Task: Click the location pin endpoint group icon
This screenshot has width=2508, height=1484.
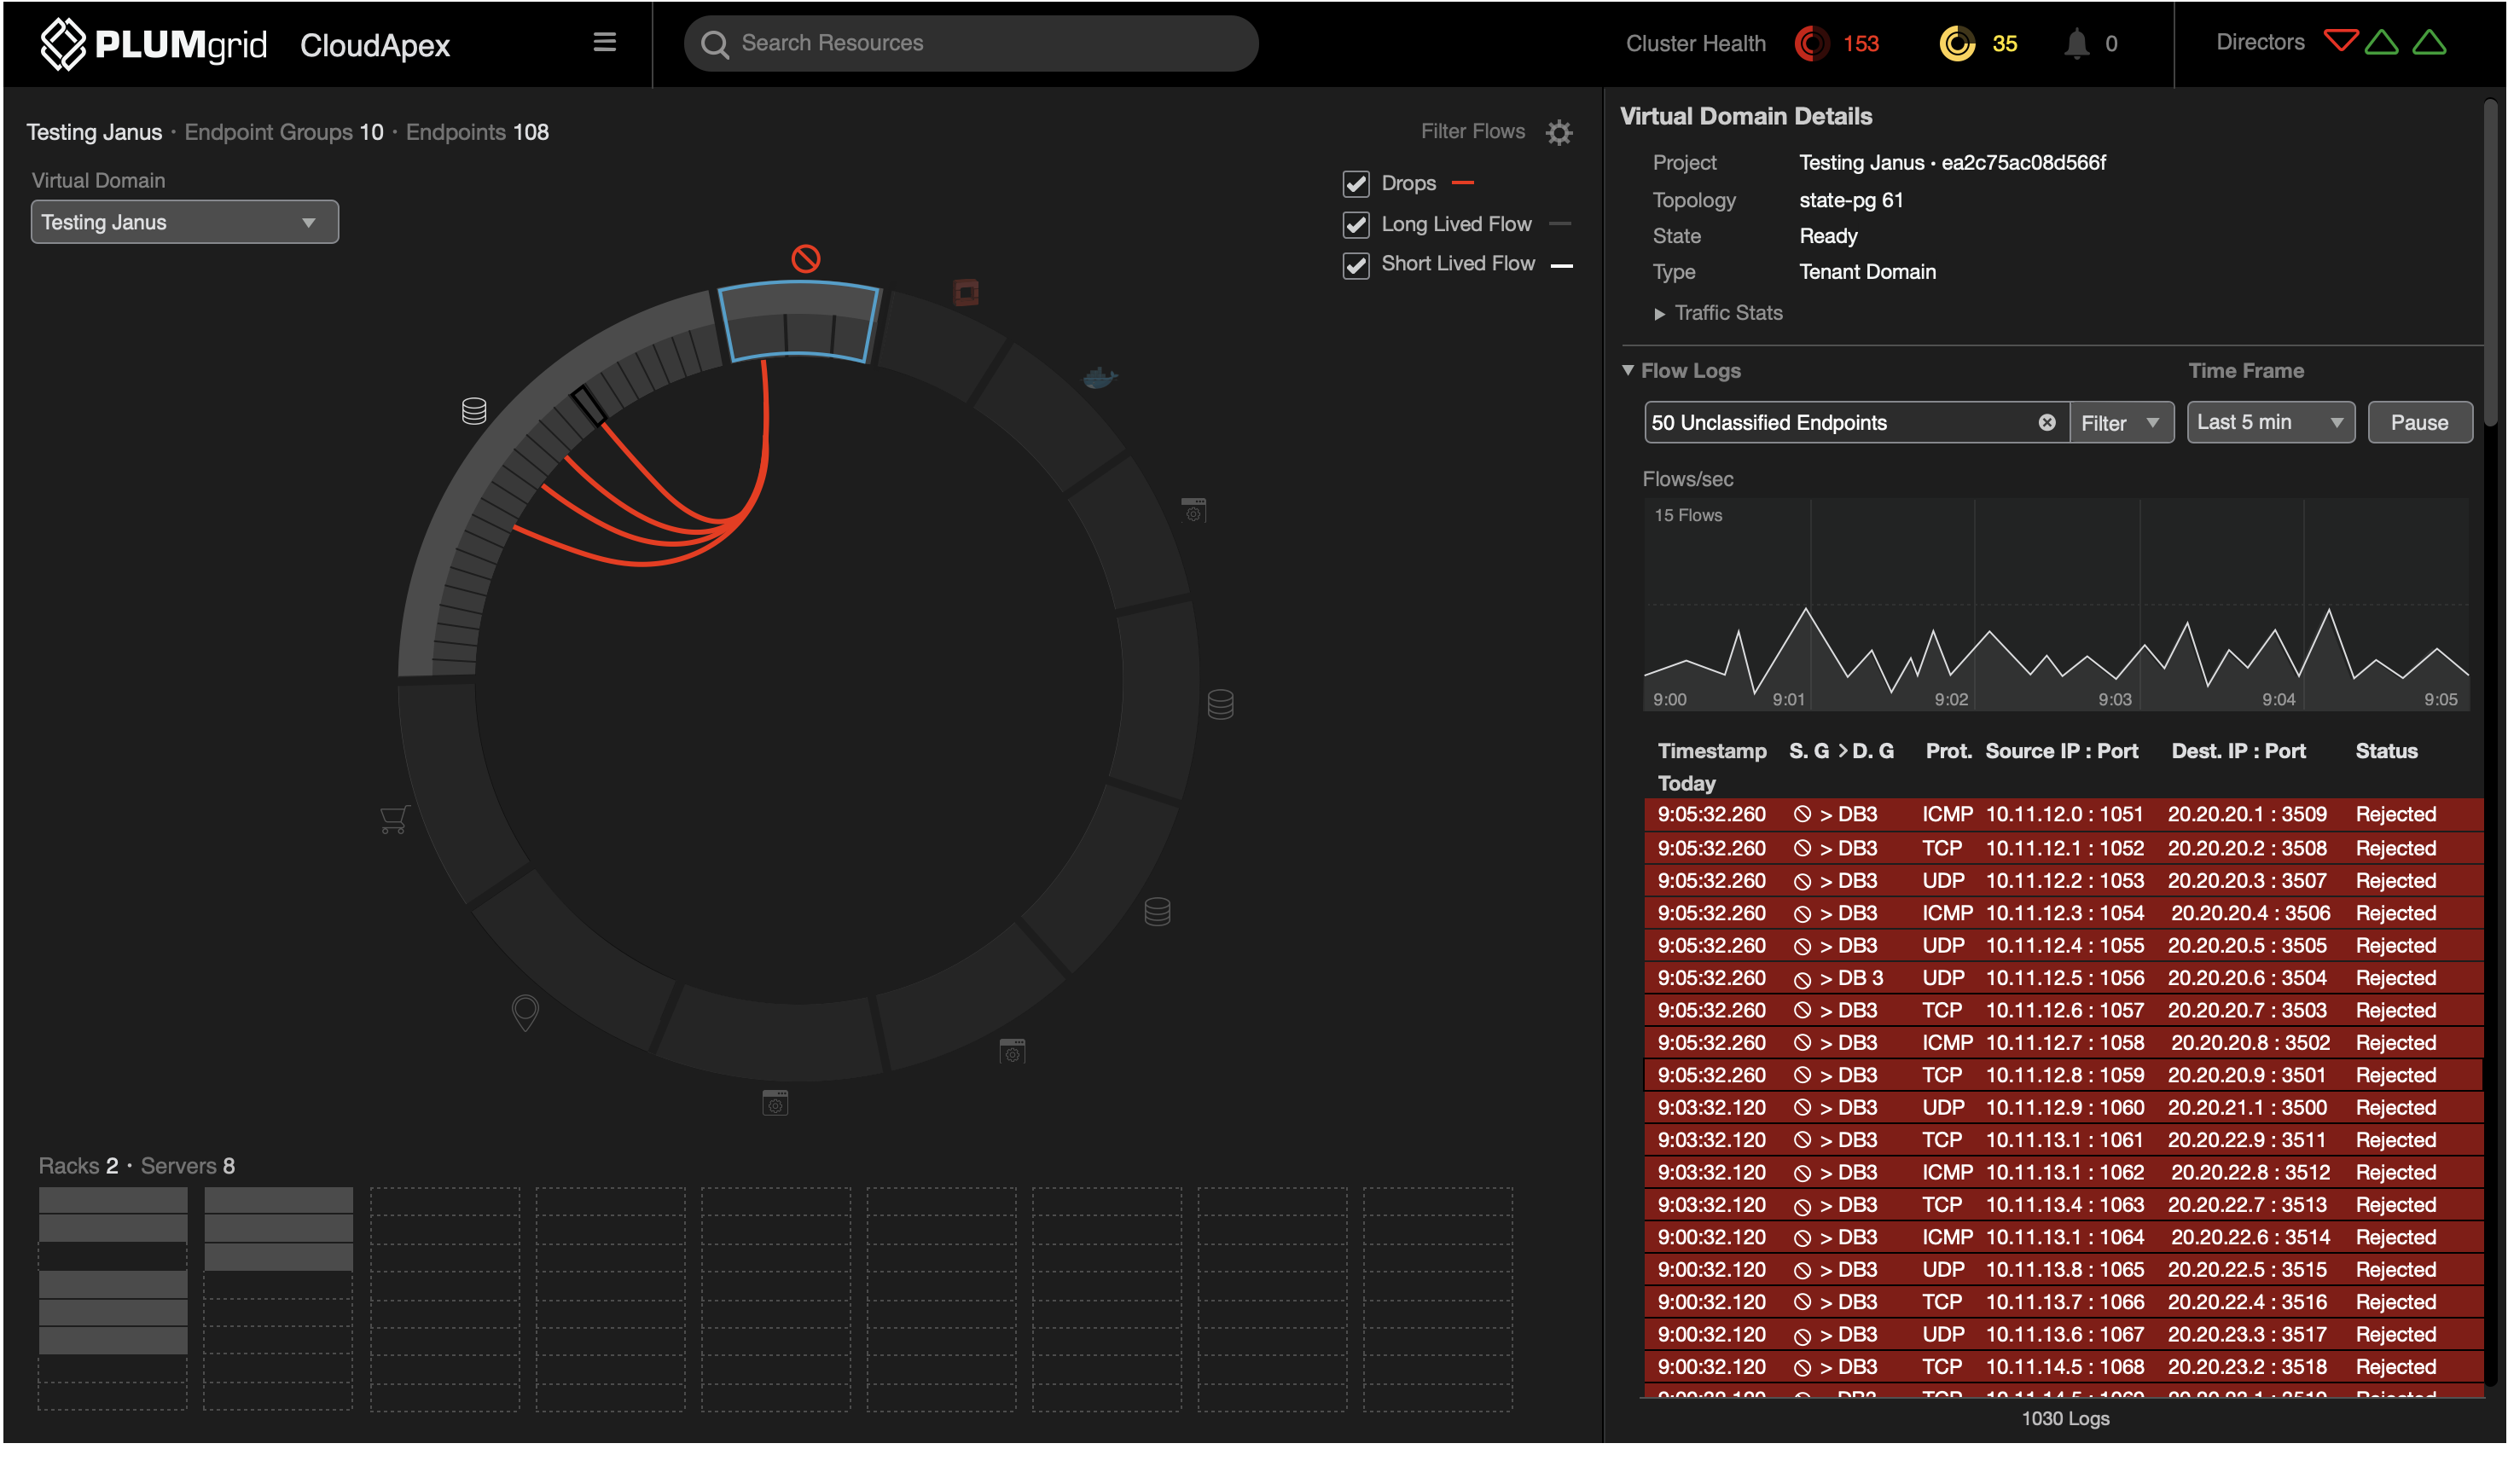Action: pos(525,1012)
